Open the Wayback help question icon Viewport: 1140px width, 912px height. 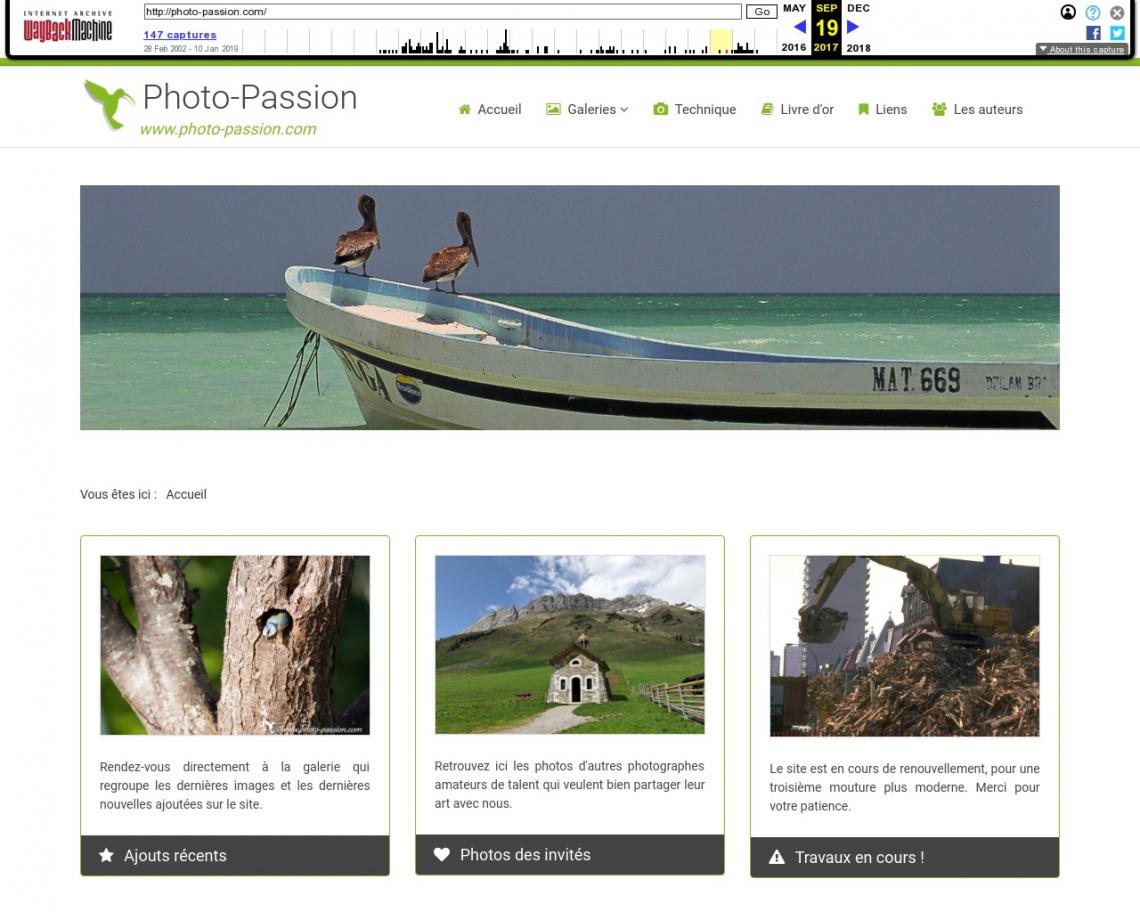tap(1093, 12)
